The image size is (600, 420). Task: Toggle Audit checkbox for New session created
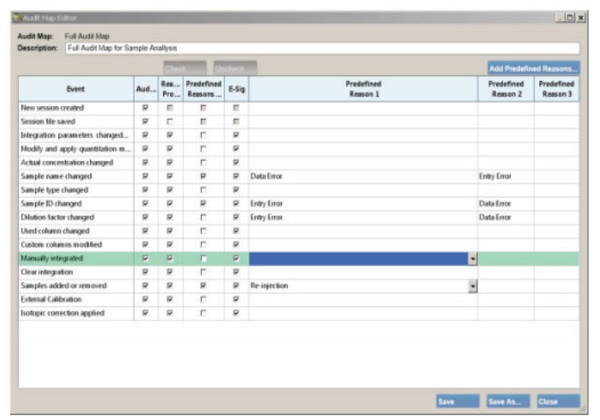(146, 107)
